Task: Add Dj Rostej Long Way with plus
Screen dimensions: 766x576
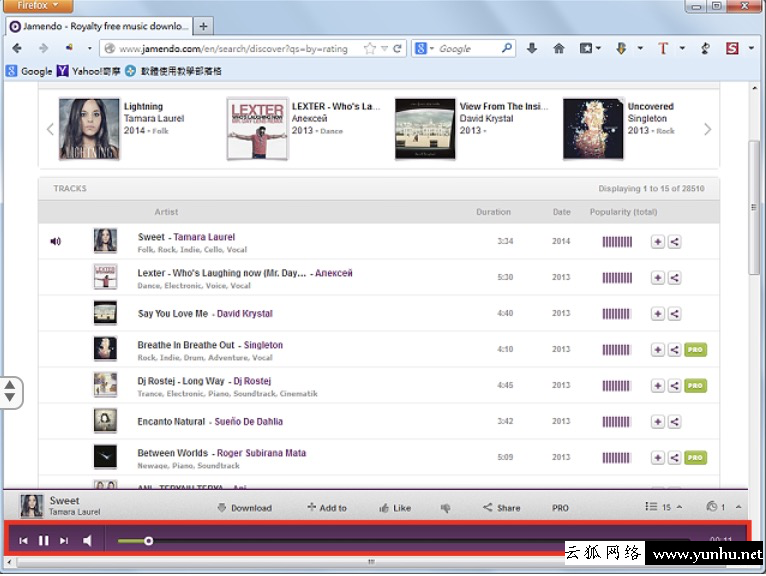Action: [658, 386]
